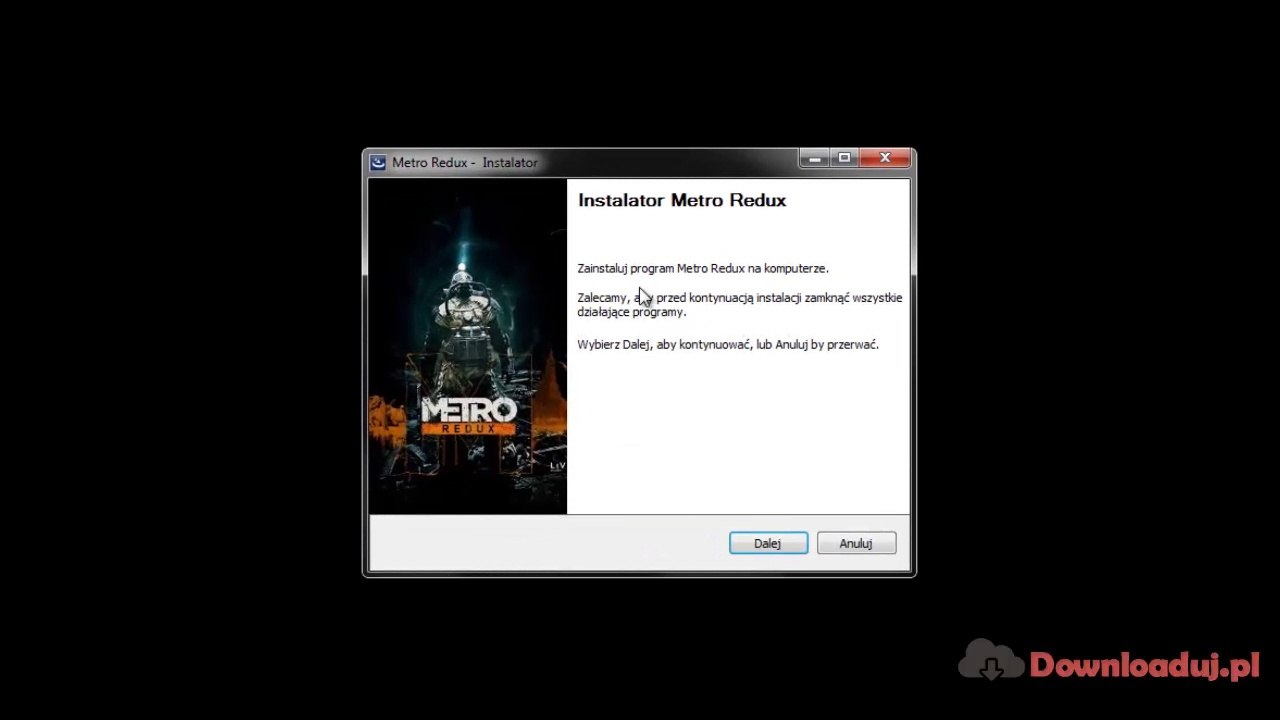Screen dimensions: 1280x720
Task: Click the line starting 'Wybierz Dalej, aby kontynuować'
Action: [x=728, y=344]
